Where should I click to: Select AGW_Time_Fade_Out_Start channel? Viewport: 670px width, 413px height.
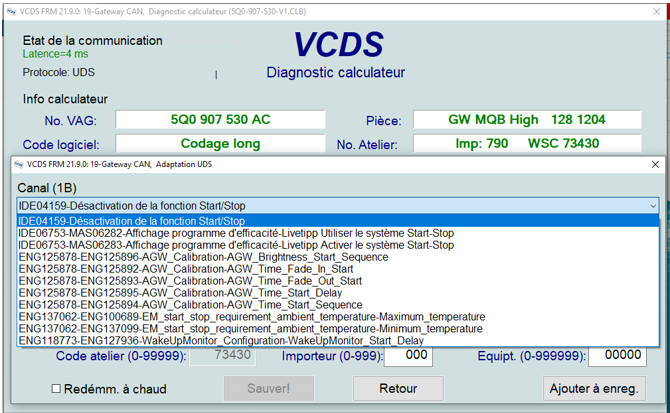click(338, 281)
